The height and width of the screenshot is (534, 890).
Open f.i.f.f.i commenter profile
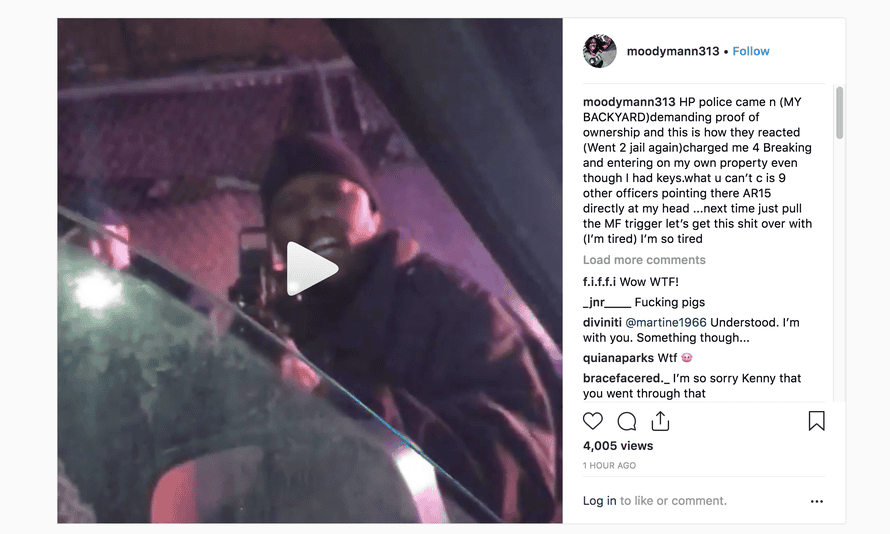(599, 281)
